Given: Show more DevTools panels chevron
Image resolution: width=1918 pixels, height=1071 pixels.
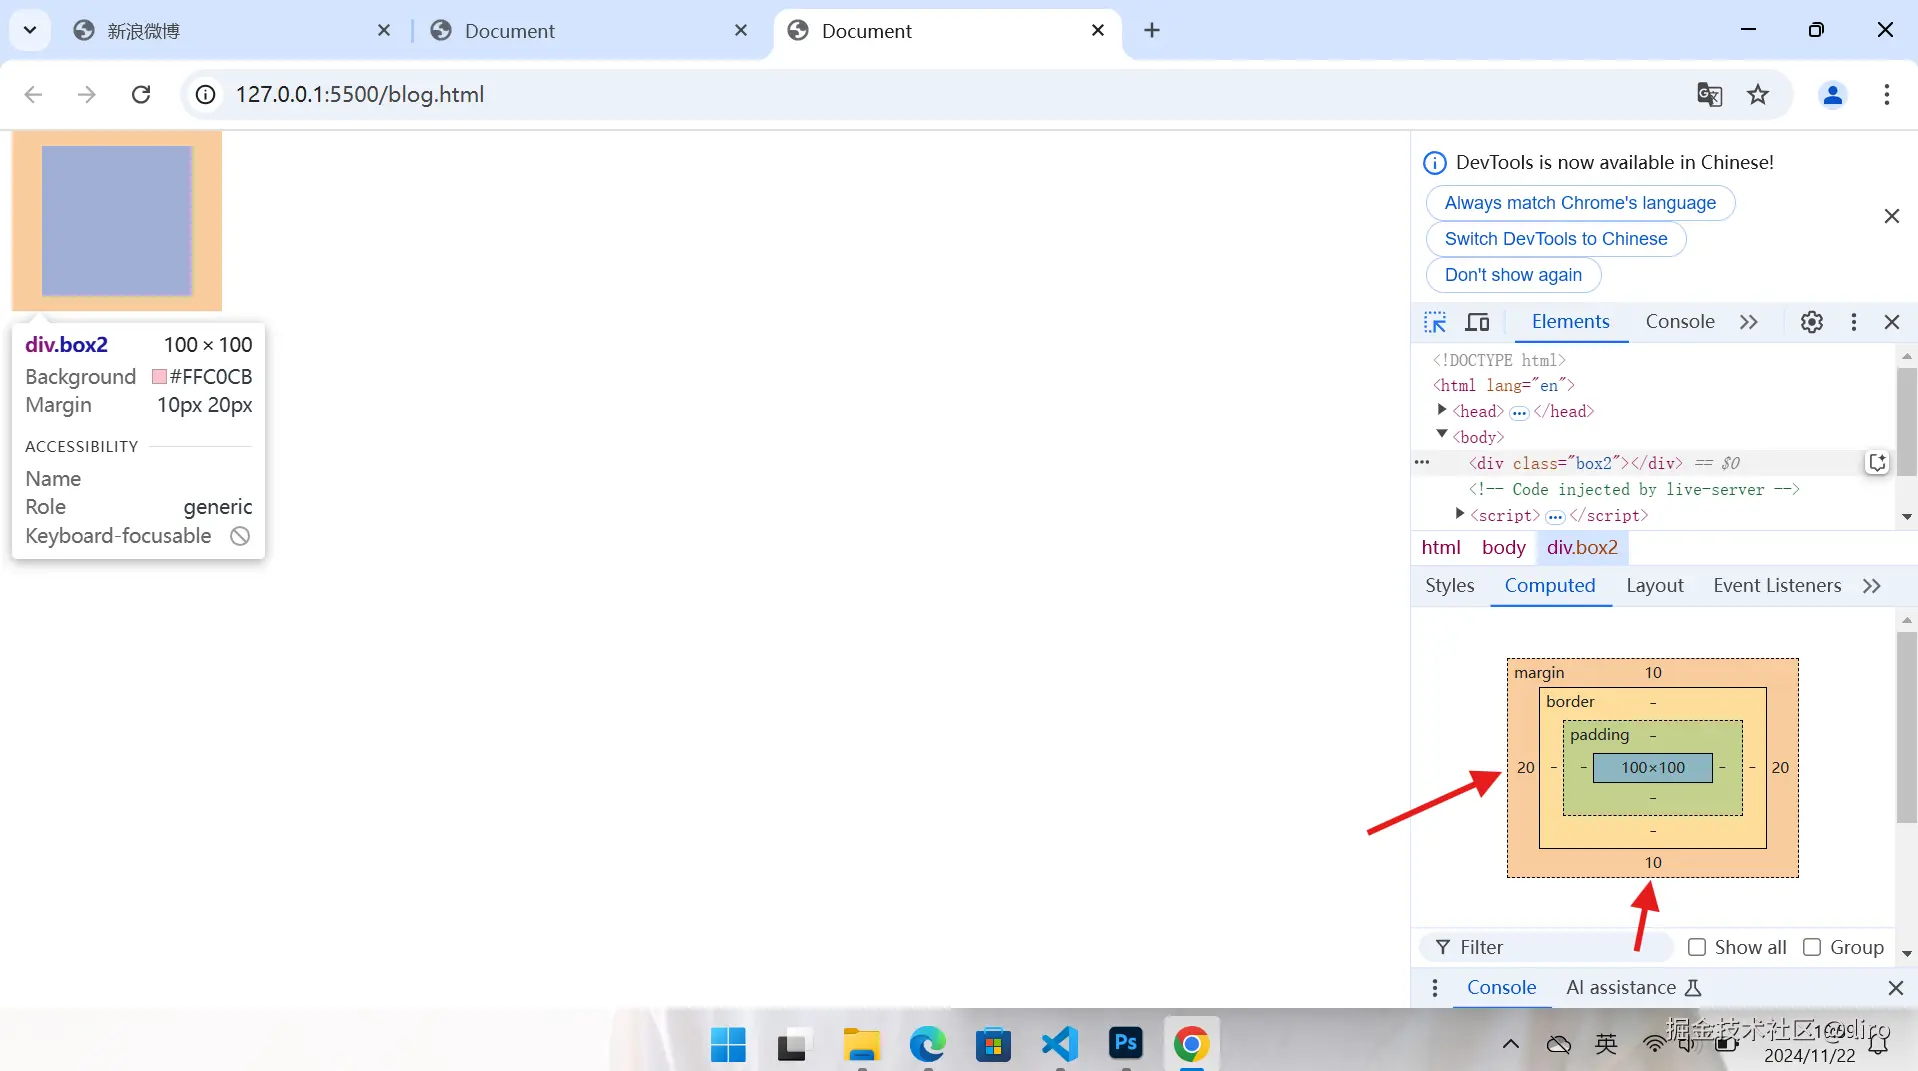Looking at the screenshot, I should click(1748, 322).
